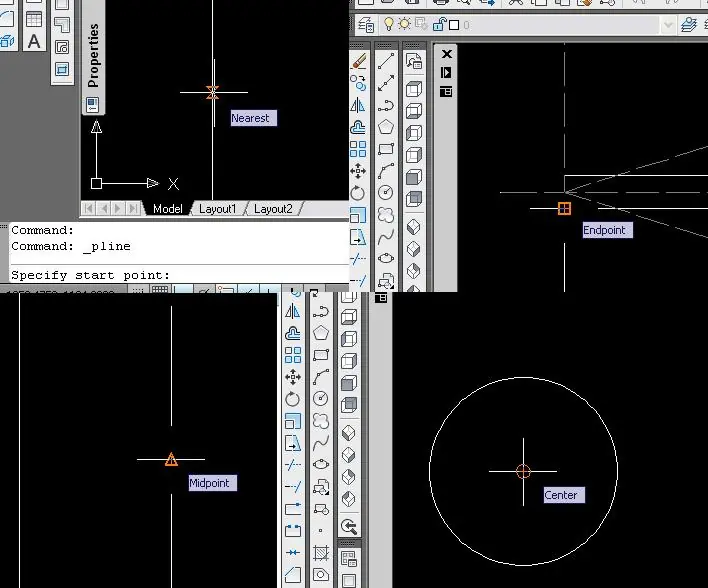Open the layer color swatch for layer 0
This screenshot has width=708, height=588.
coord(454,25)
